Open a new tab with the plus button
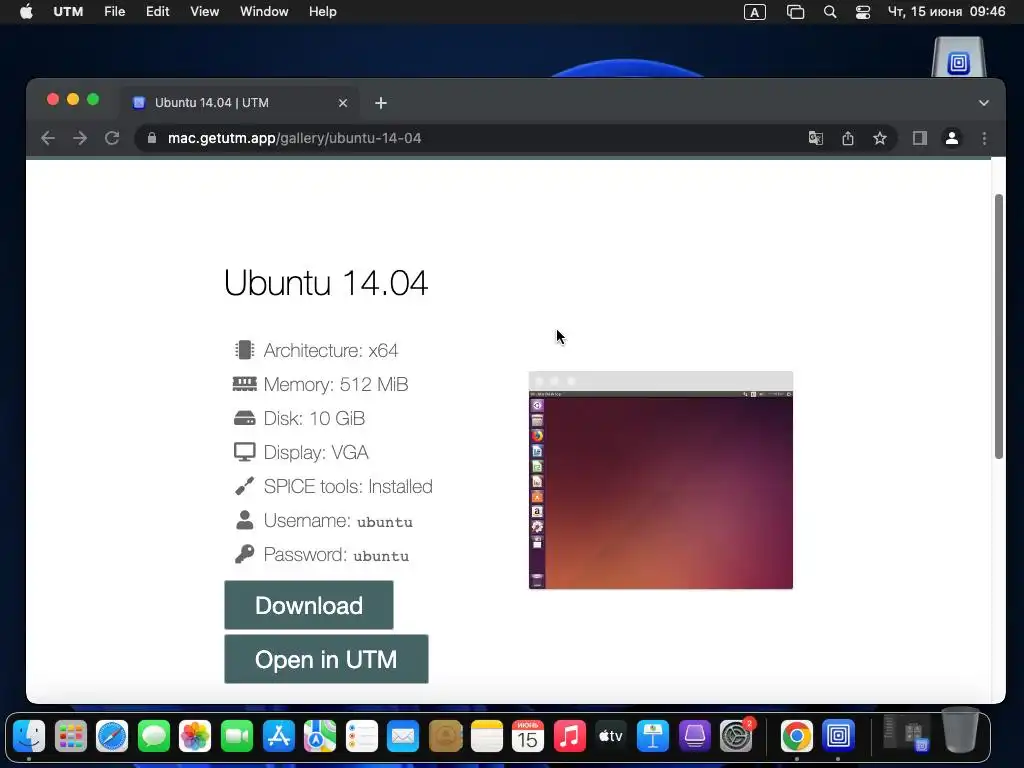The image size is (1024, 768). coord(381,103)
